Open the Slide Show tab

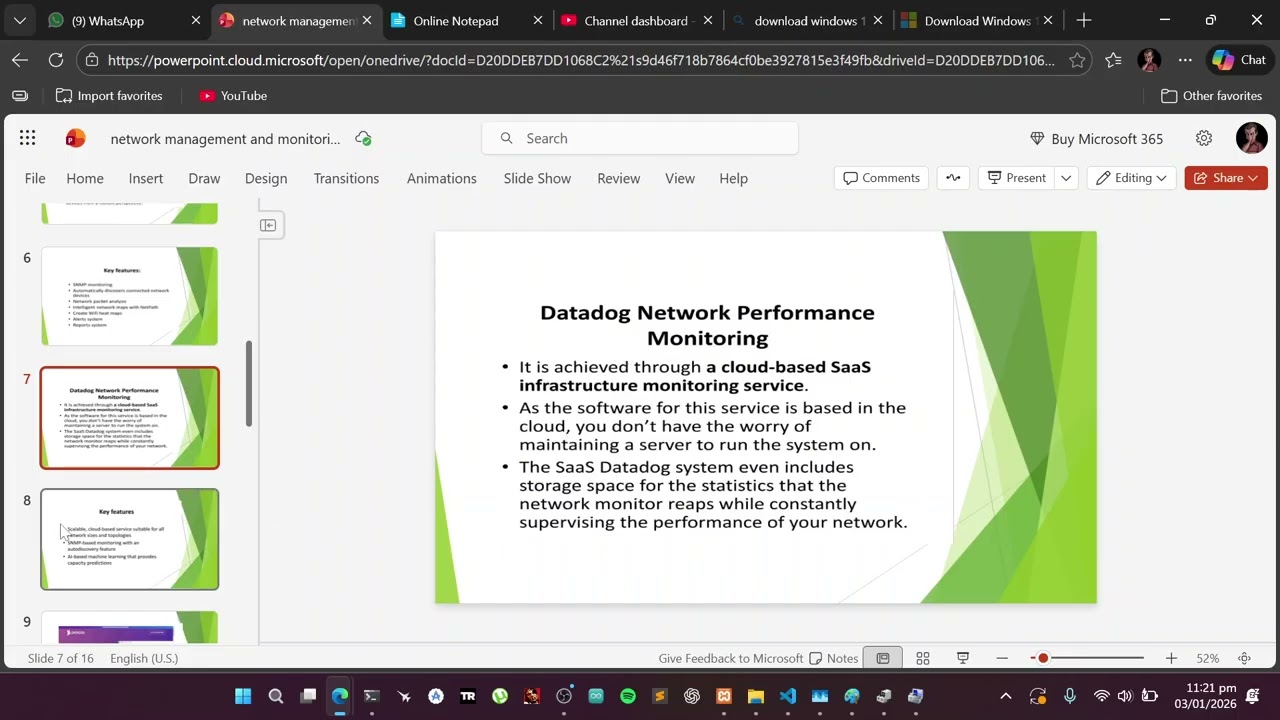537,178
